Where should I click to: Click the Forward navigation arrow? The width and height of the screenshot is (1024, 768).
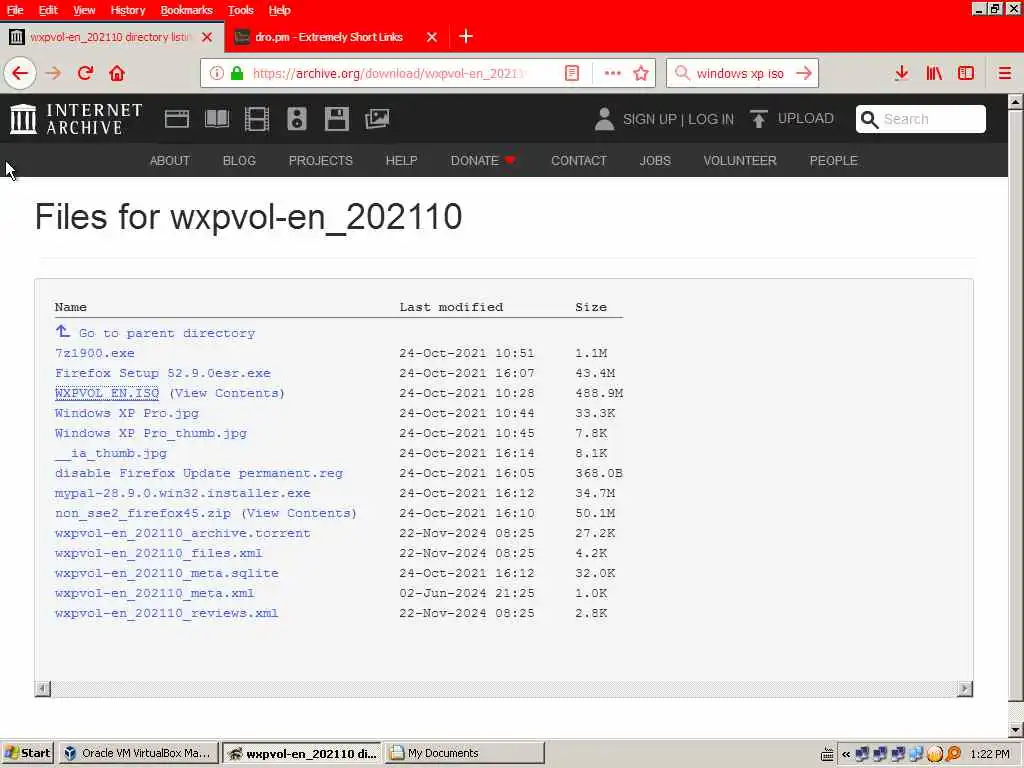click(53, 73)
